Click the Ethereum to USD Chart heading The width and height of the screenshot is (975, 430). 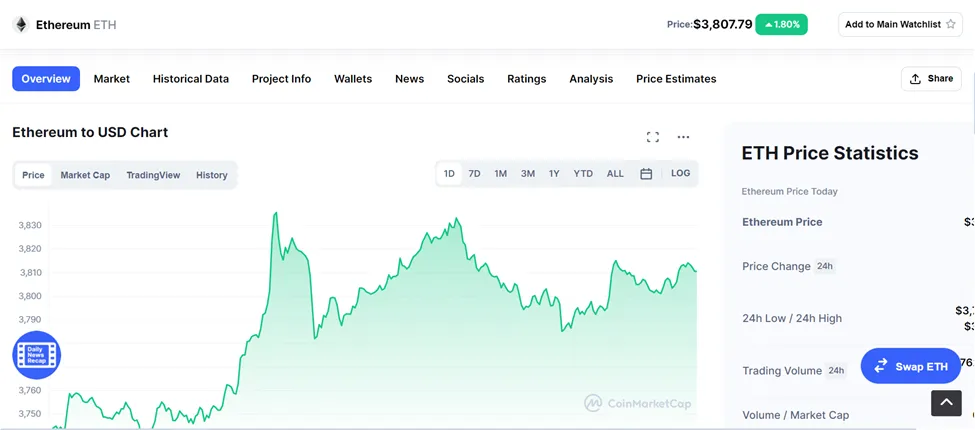[x=90, y=132]
